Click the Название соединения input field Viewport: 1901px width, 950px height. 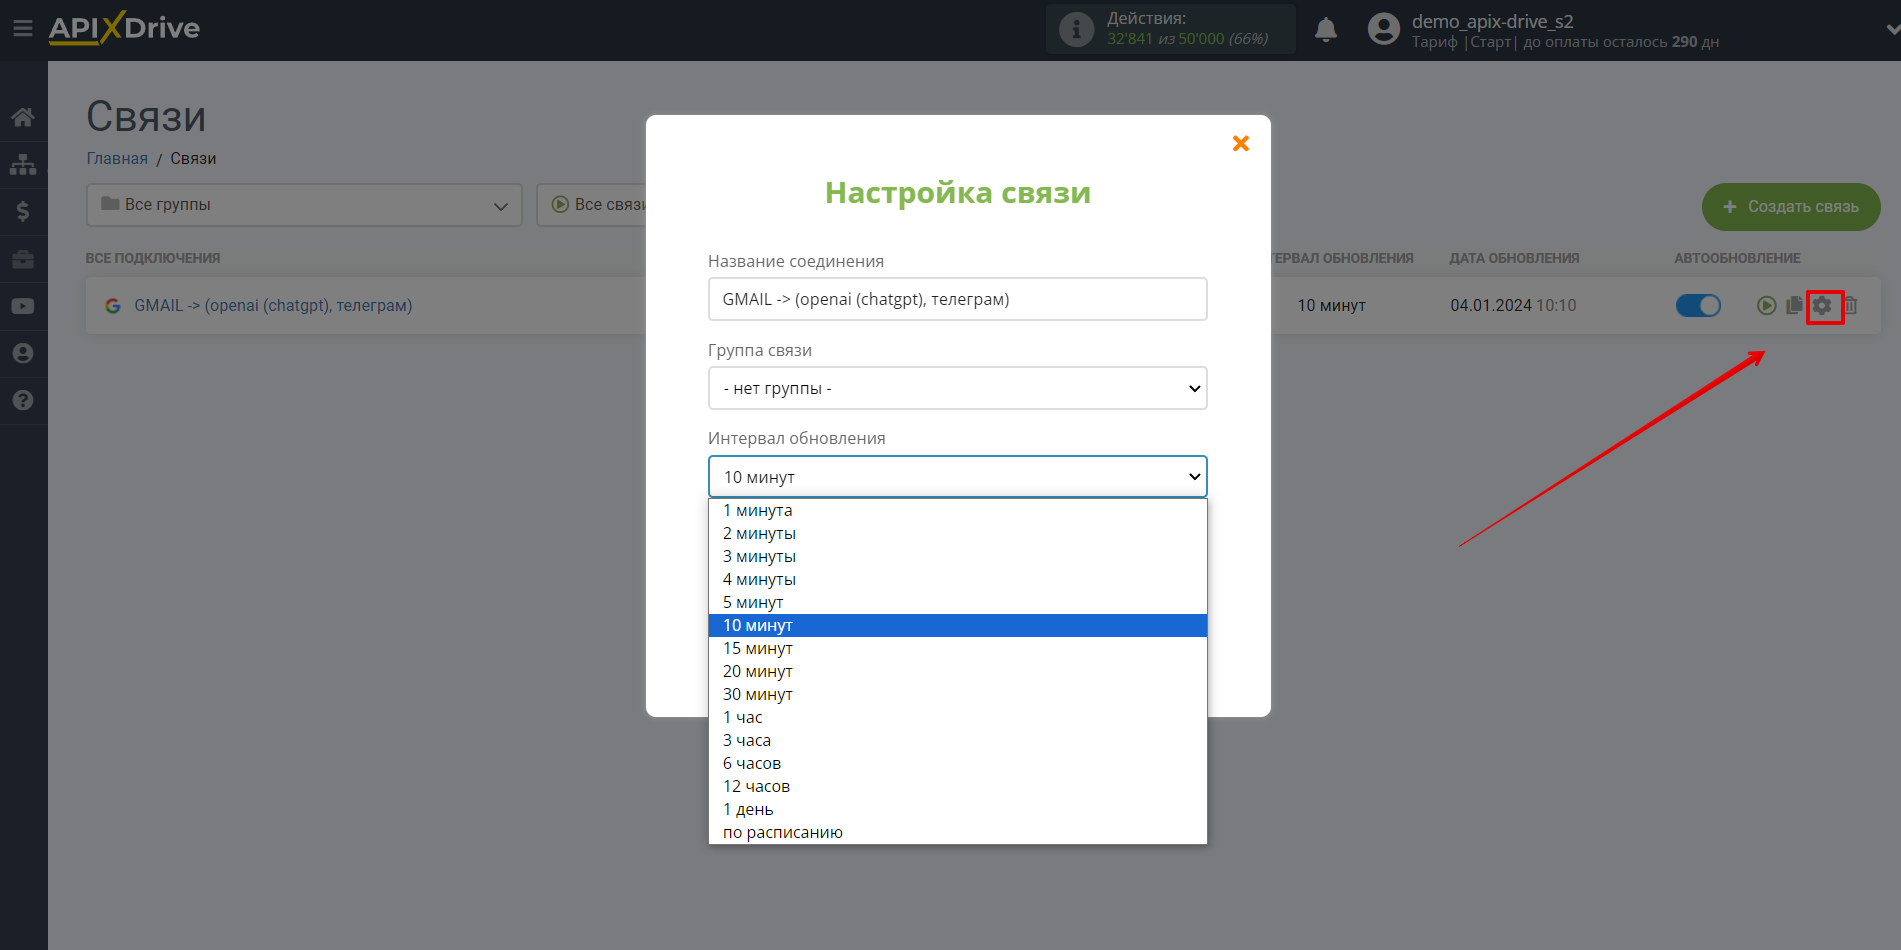(957, 299)
